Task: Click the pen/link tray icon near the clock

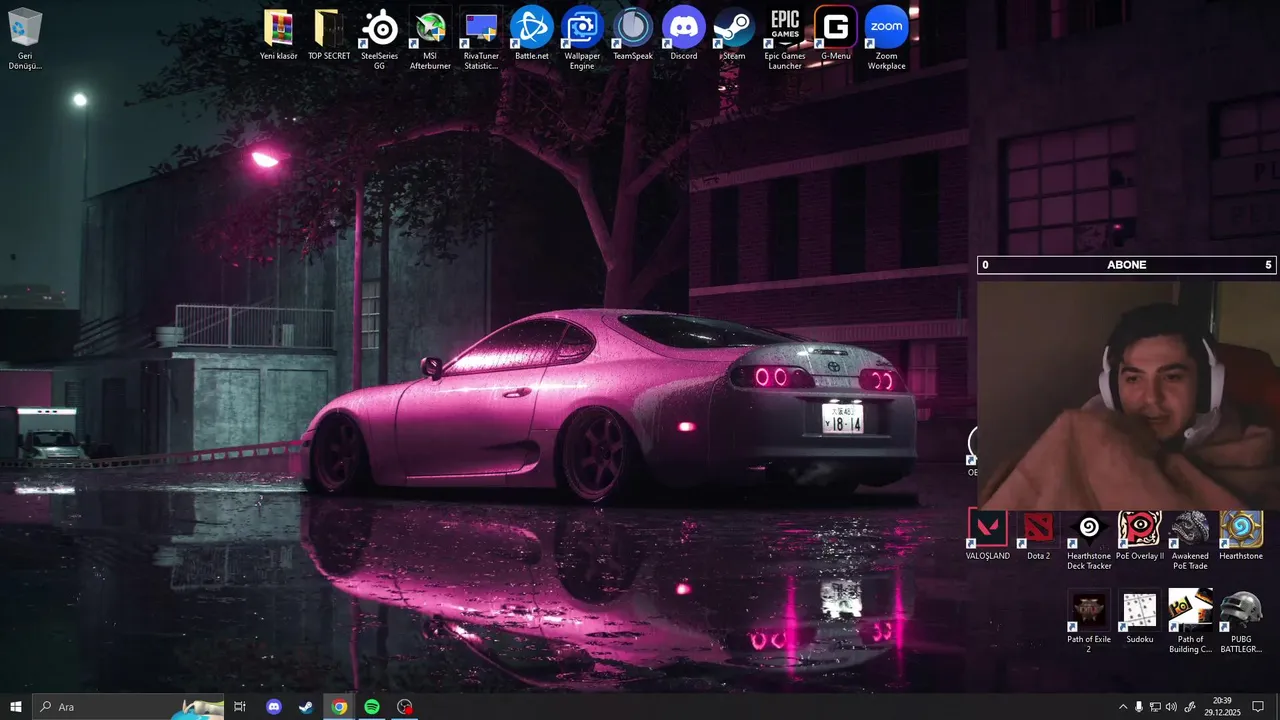Action: [x=1188, y=707]
